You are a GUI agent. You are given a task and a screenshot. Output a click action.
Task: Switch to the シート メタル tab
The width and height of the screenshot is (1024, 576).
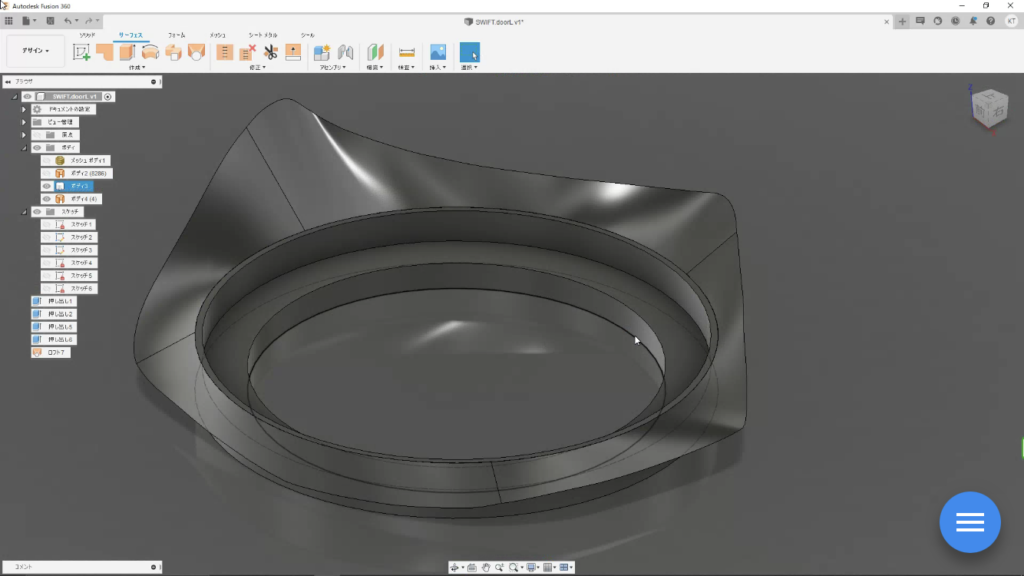(263, 35)
